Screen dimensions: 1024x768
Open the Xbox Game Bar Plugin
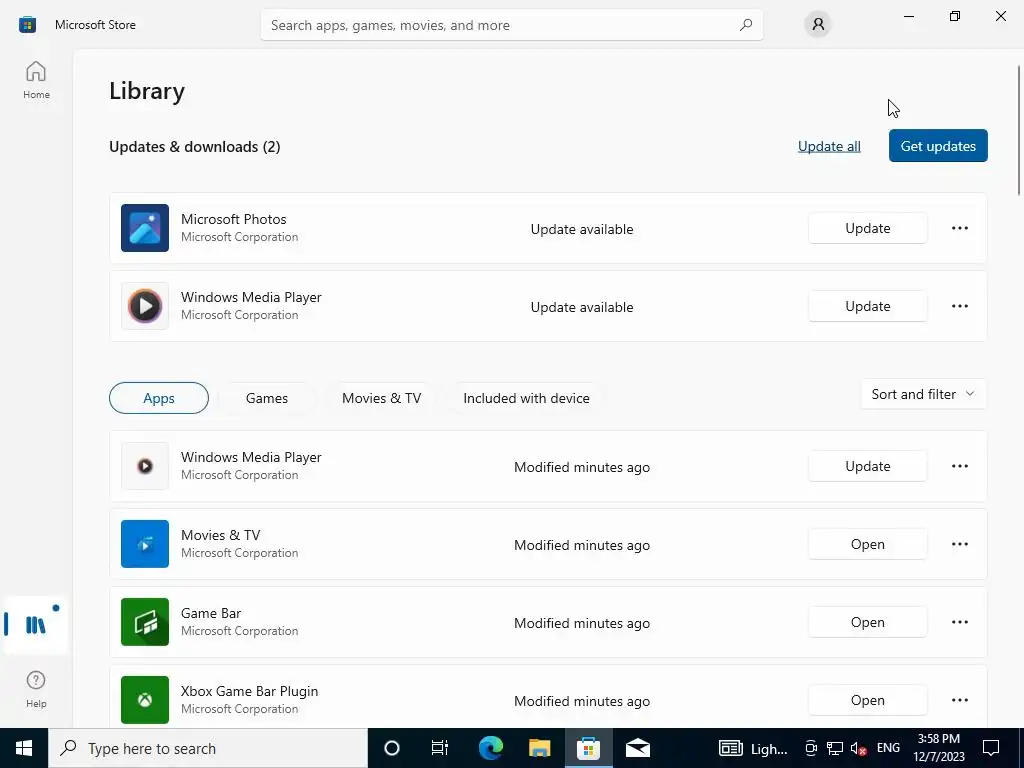point(867,700)
